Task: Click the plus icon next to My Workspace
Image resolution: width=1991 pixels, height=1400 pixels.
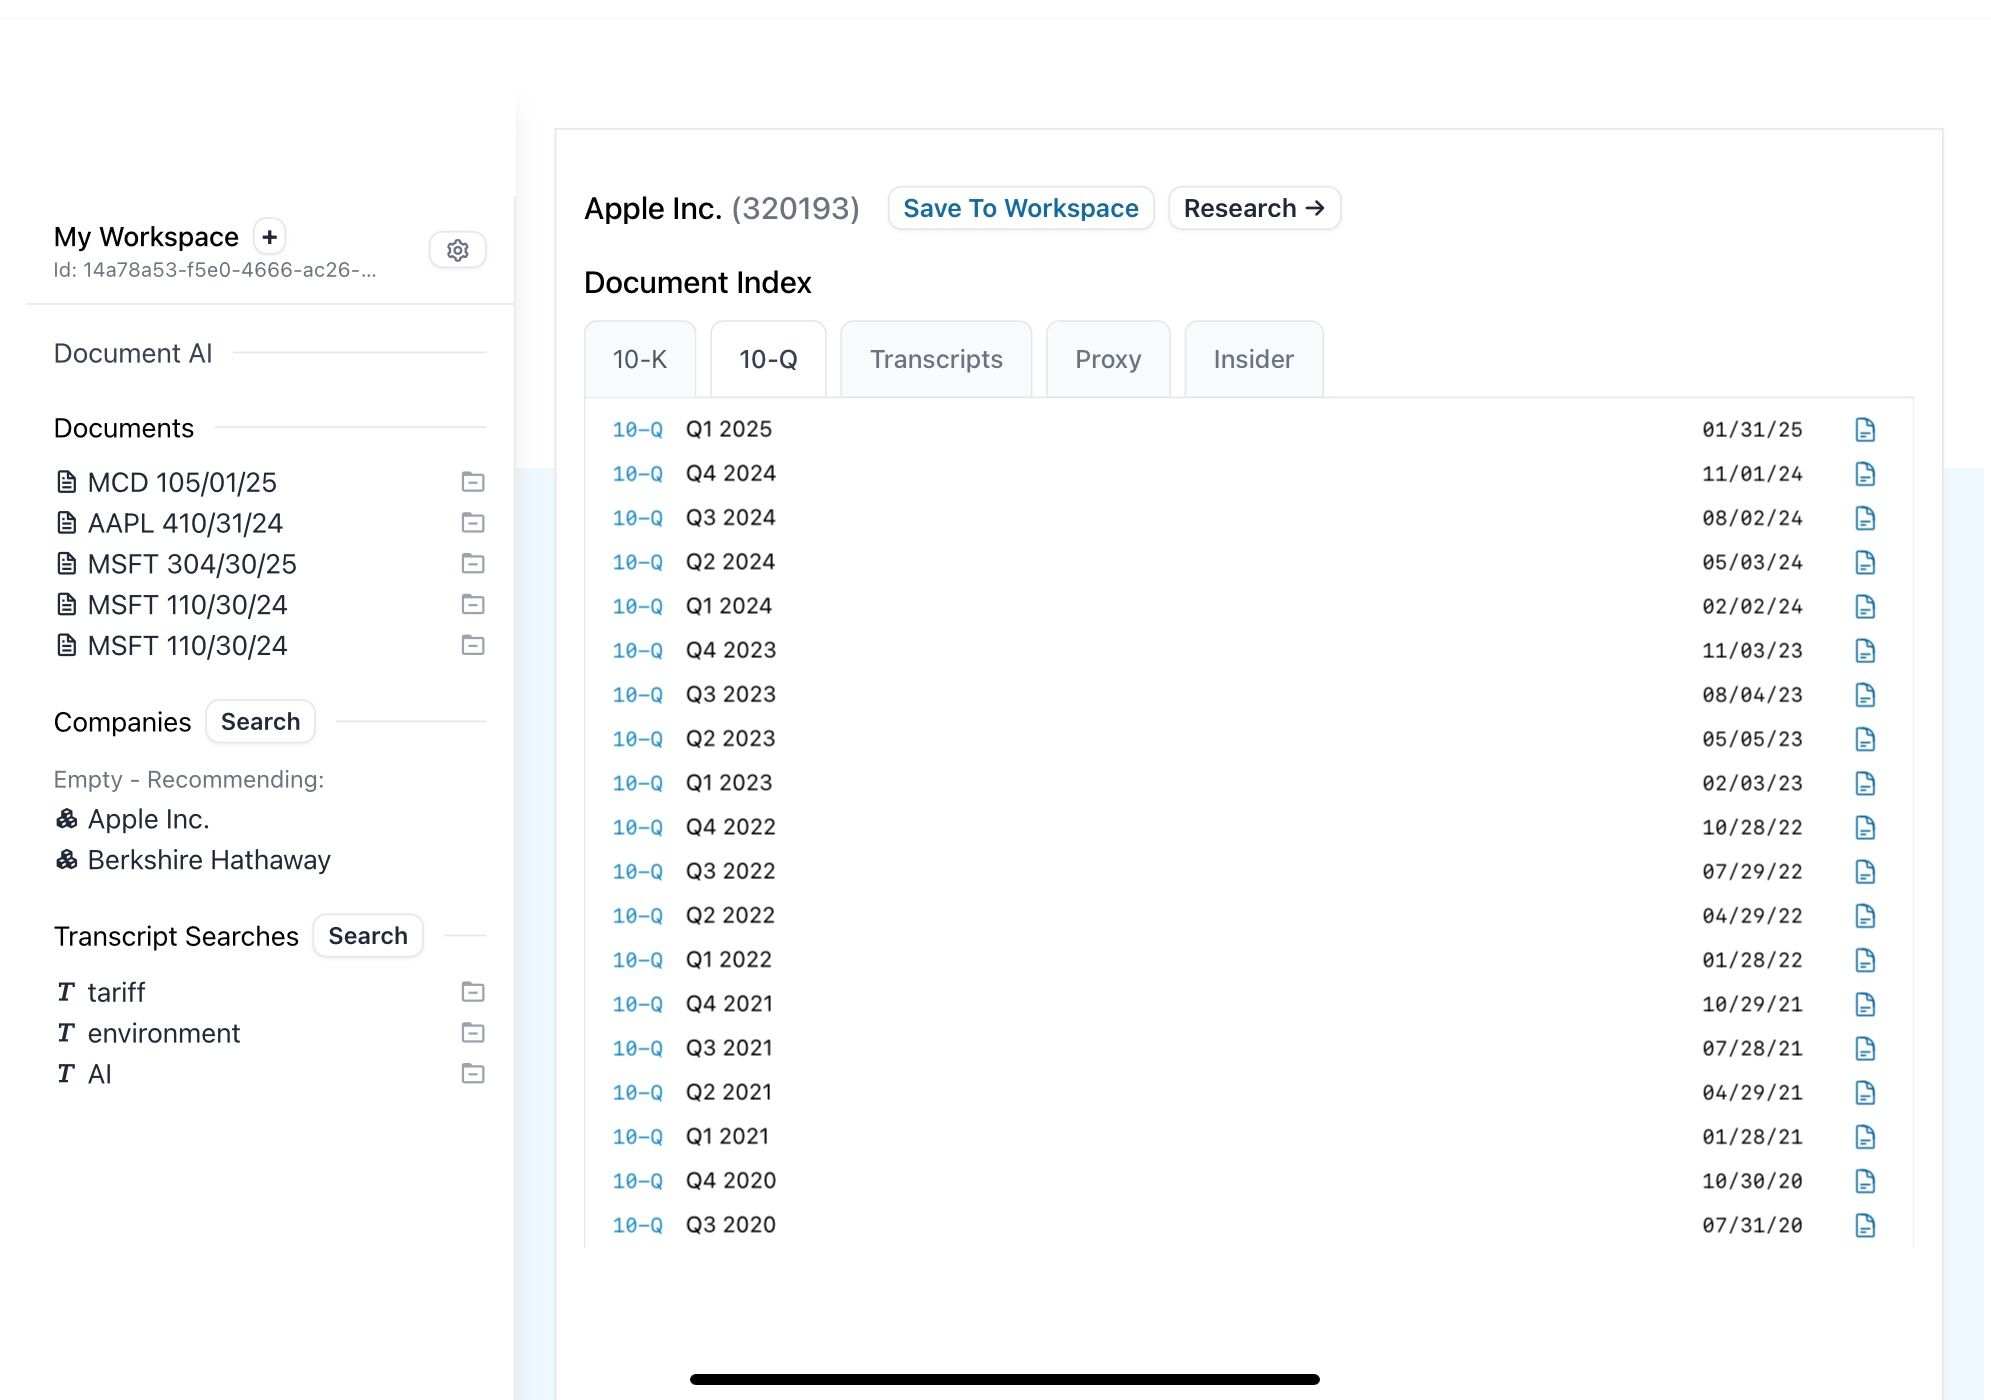Action: tap(269, 237)
